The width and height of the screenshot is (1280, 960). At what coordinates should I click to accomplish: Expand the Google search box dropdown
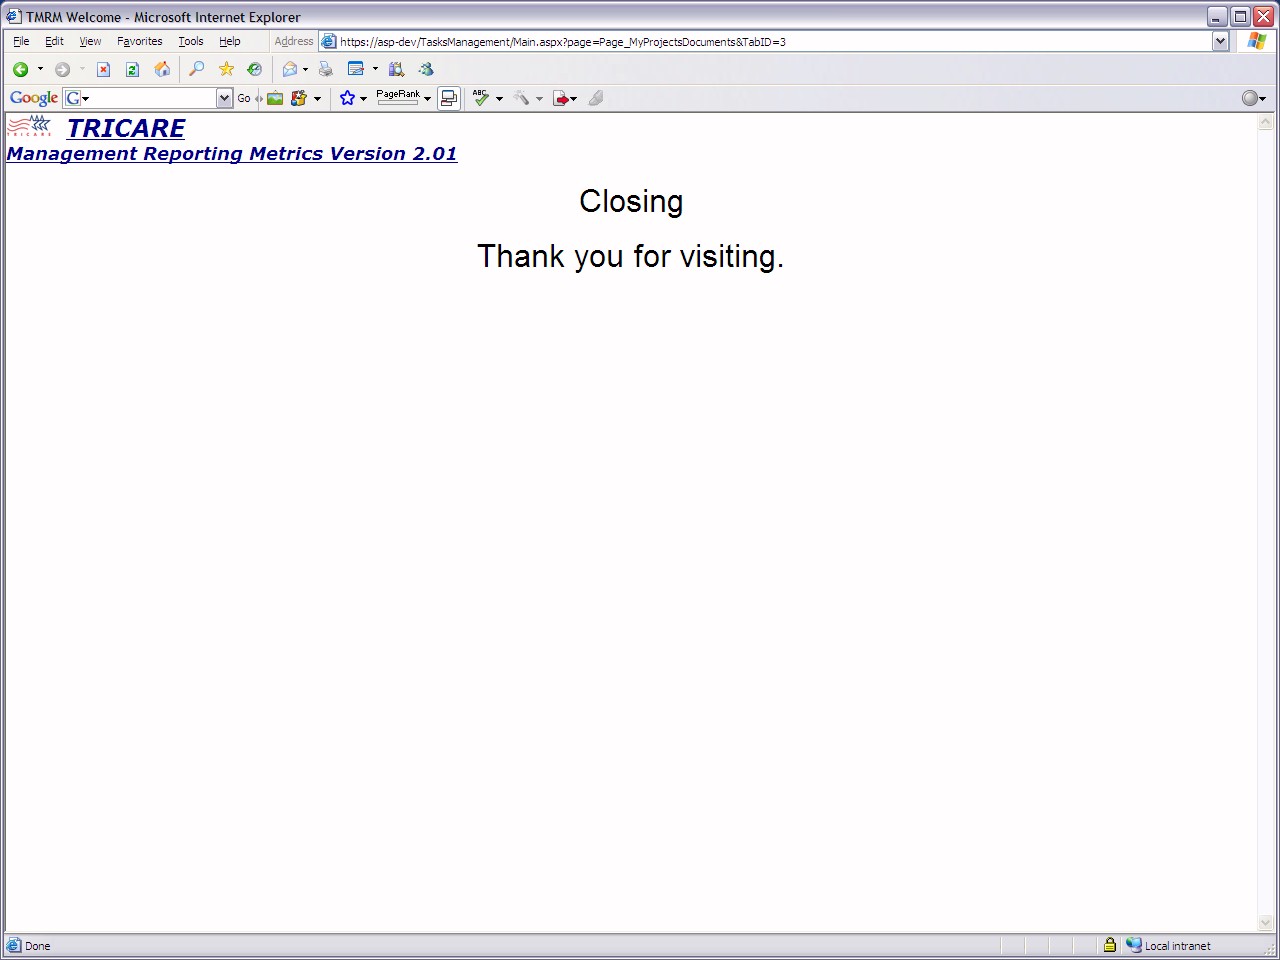click(224, 98)
